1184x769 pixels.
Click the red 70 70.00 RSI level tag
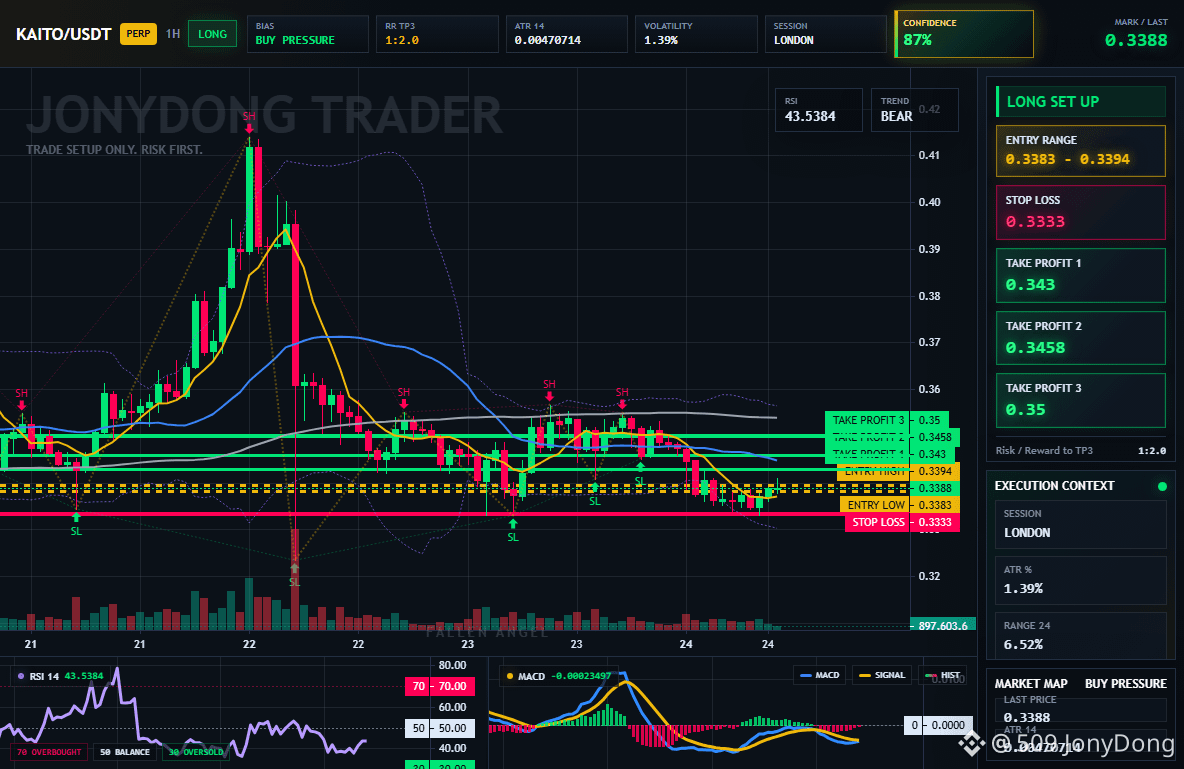(x=440, y=686)
